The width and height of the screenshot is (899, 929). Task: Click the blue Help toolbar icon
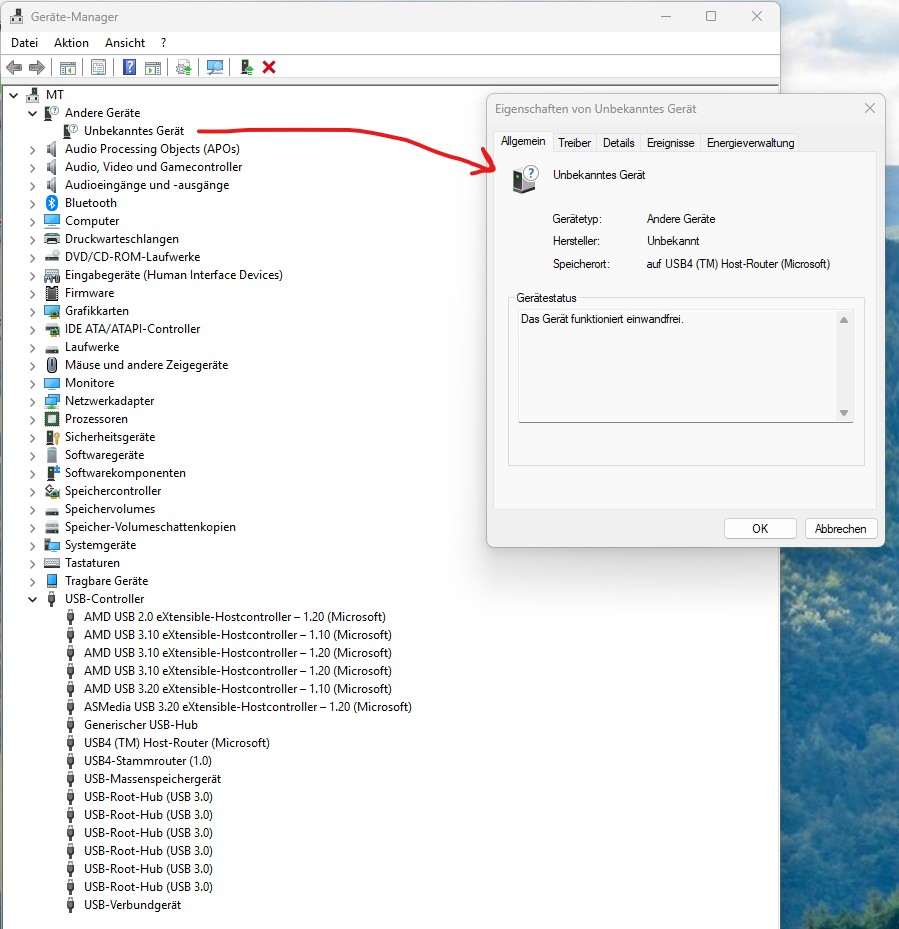tap(129, 68)
